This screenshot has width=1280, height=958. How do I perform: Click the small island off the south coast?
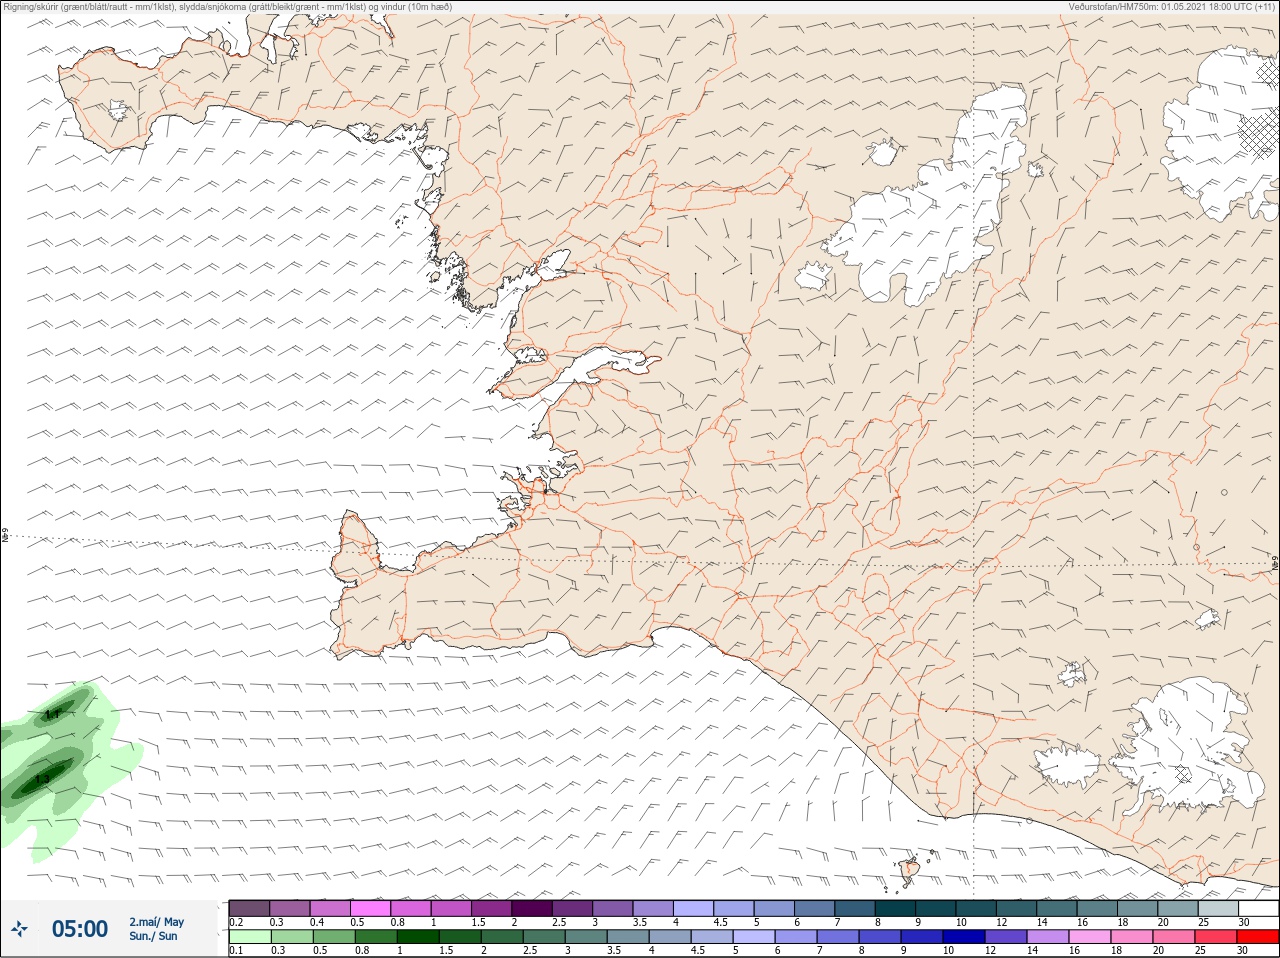(x=910, y=871)
